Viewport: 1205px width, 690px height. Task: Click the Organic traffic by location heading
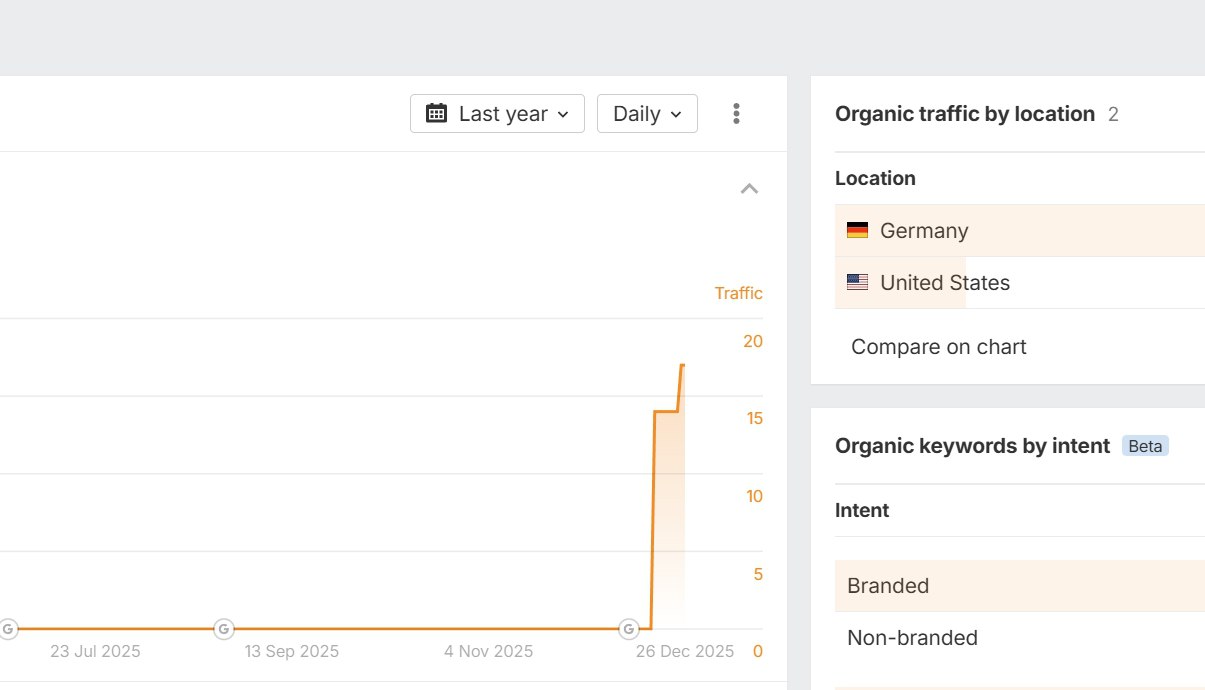tap(964, 114)
